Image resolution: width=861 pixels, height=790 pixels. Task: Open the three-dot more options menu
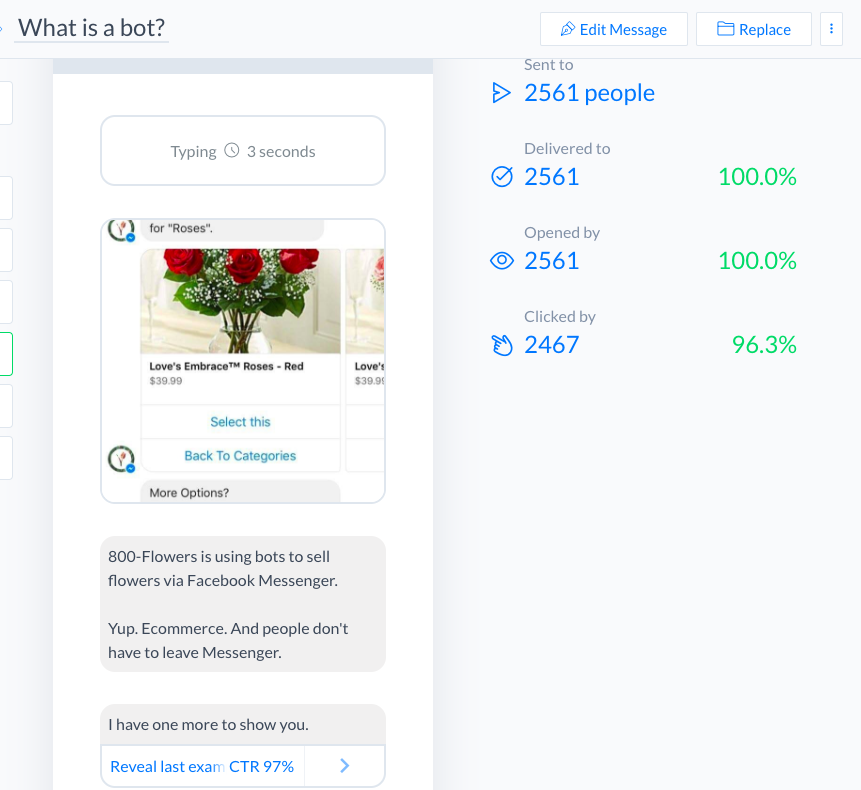pyautogui.click(x=831, y=29)
